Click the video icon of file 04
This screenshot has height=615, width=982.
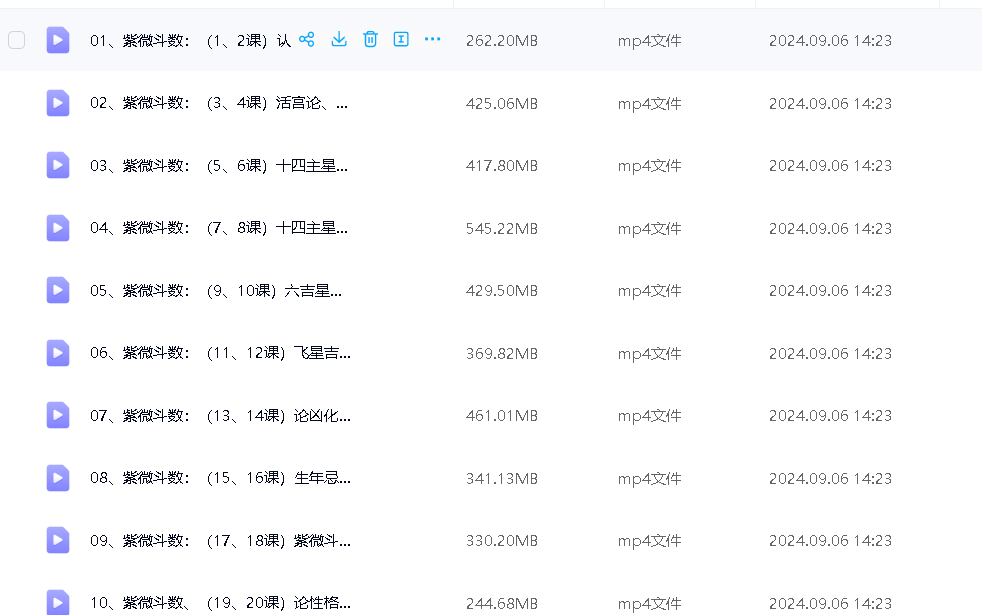pos(58,228)
